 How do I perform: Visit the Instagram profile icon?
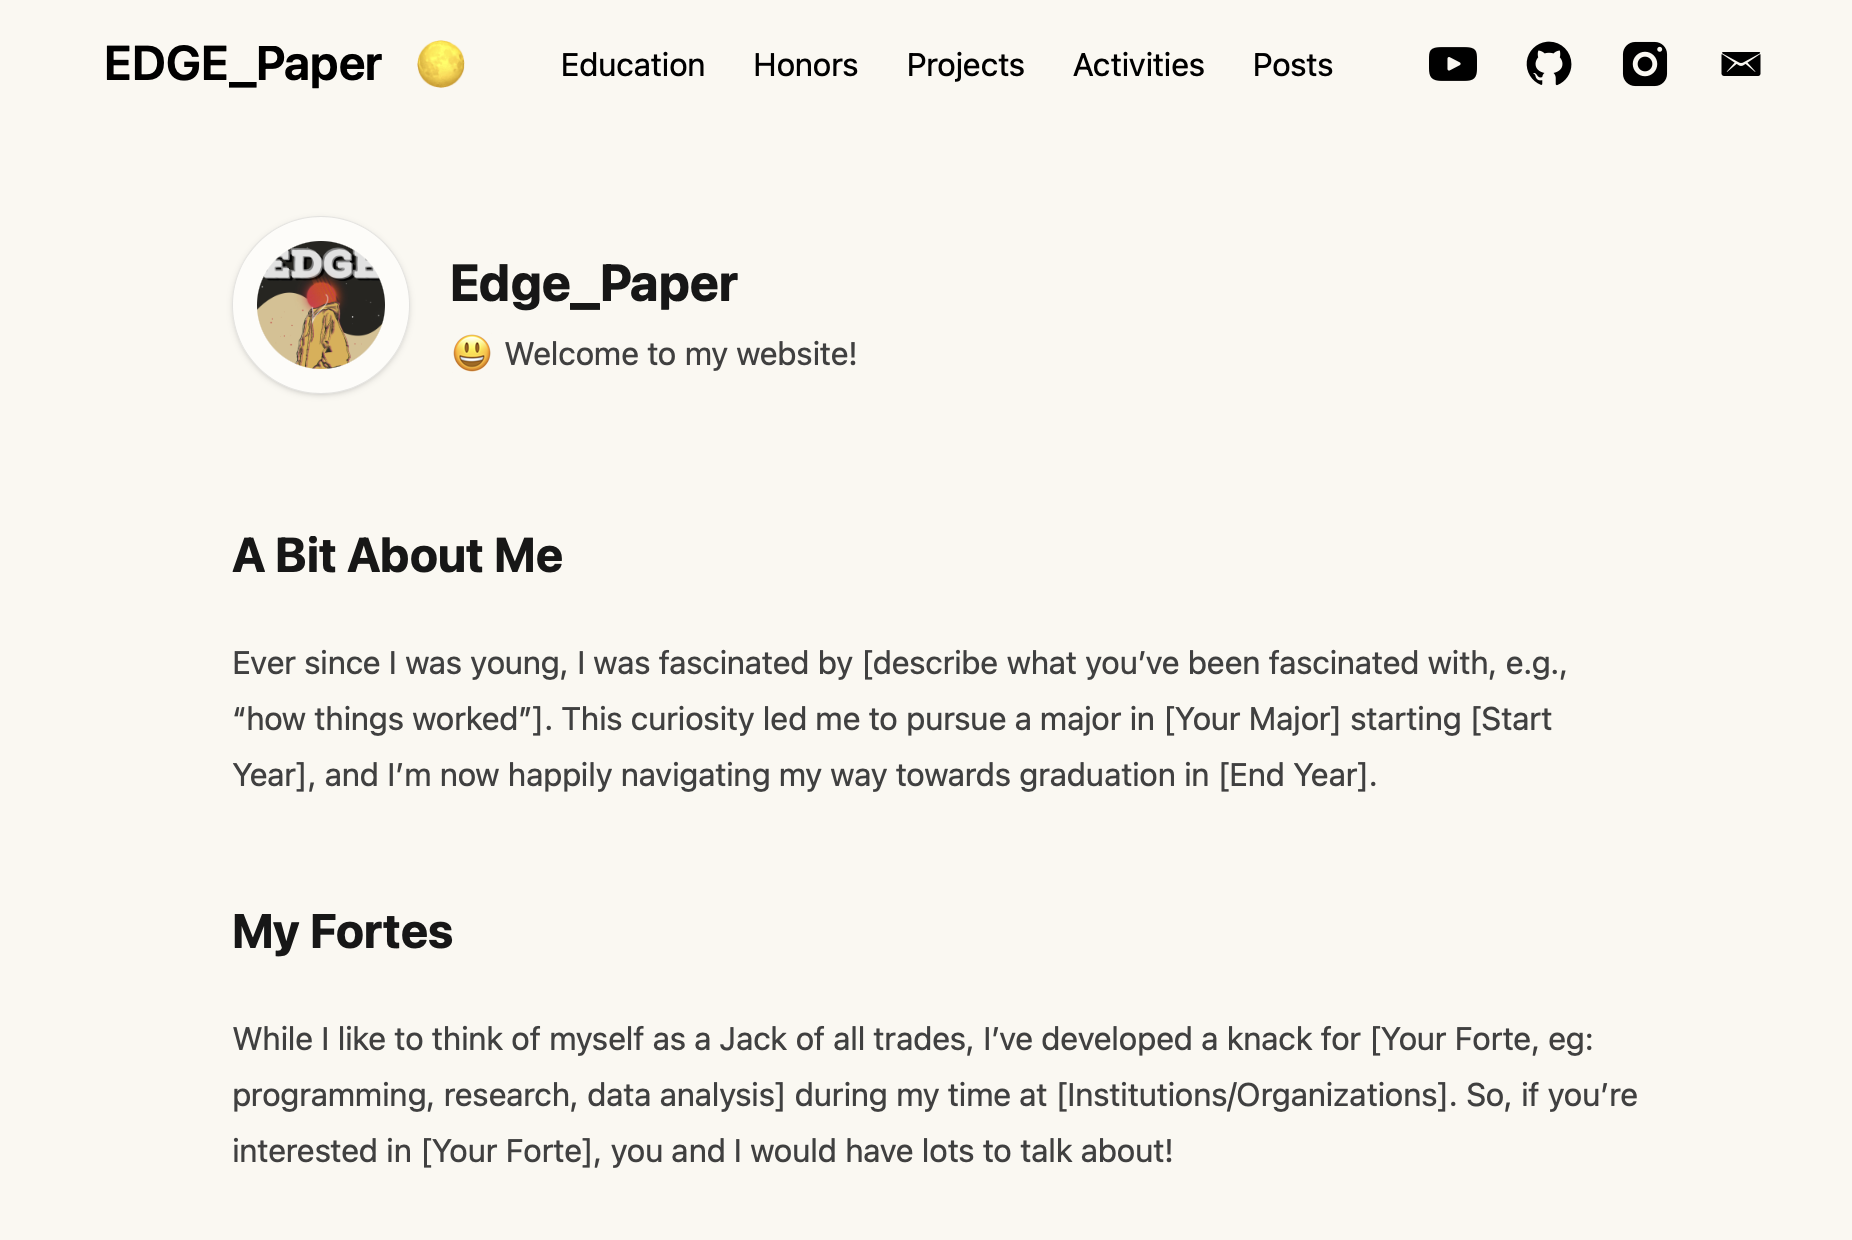(x=1644, y=64)
